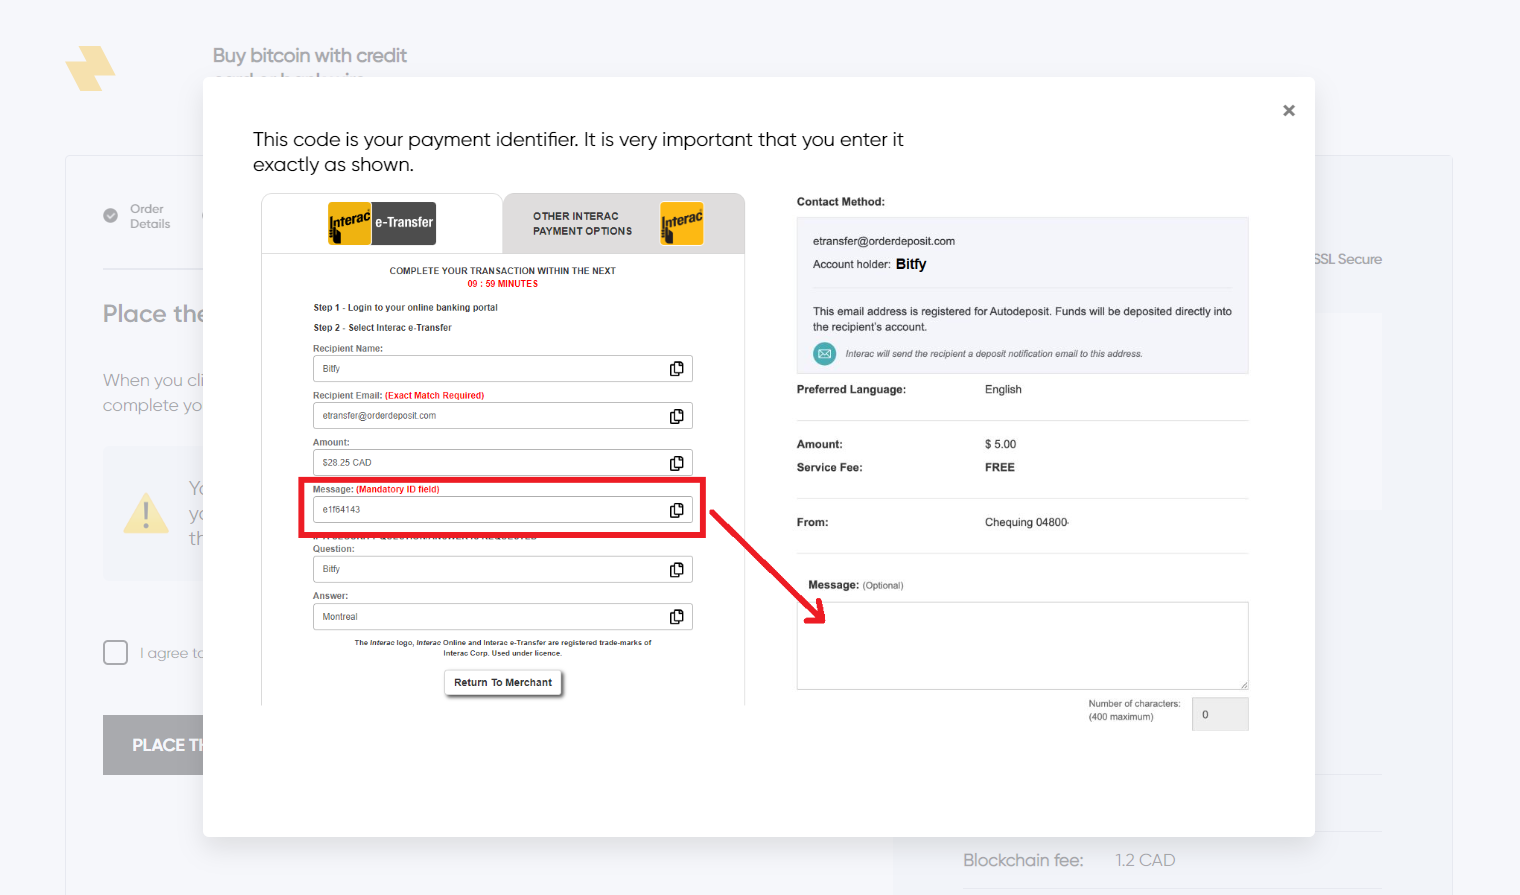Copy the Recipient Email value
Image resolution: width=1520 pixels, height=895 pixels.
pos(677,416)
